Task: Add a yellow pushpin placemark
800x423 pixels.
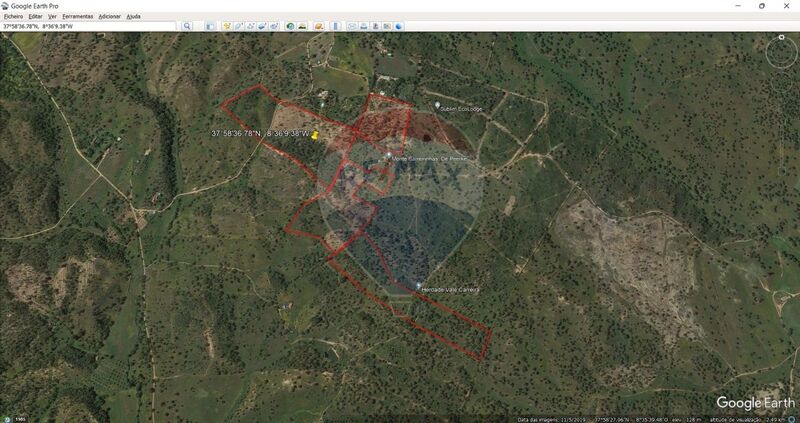Action: [227, 26]
